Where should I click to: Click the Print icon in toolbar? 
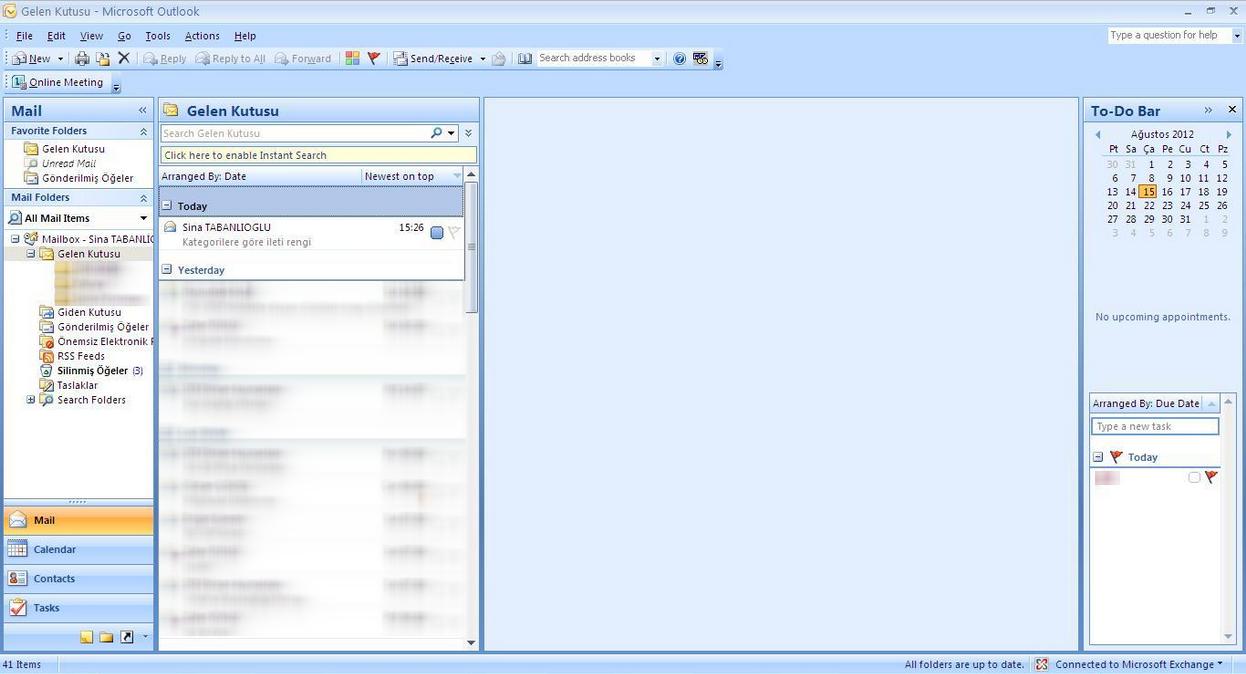82,59
